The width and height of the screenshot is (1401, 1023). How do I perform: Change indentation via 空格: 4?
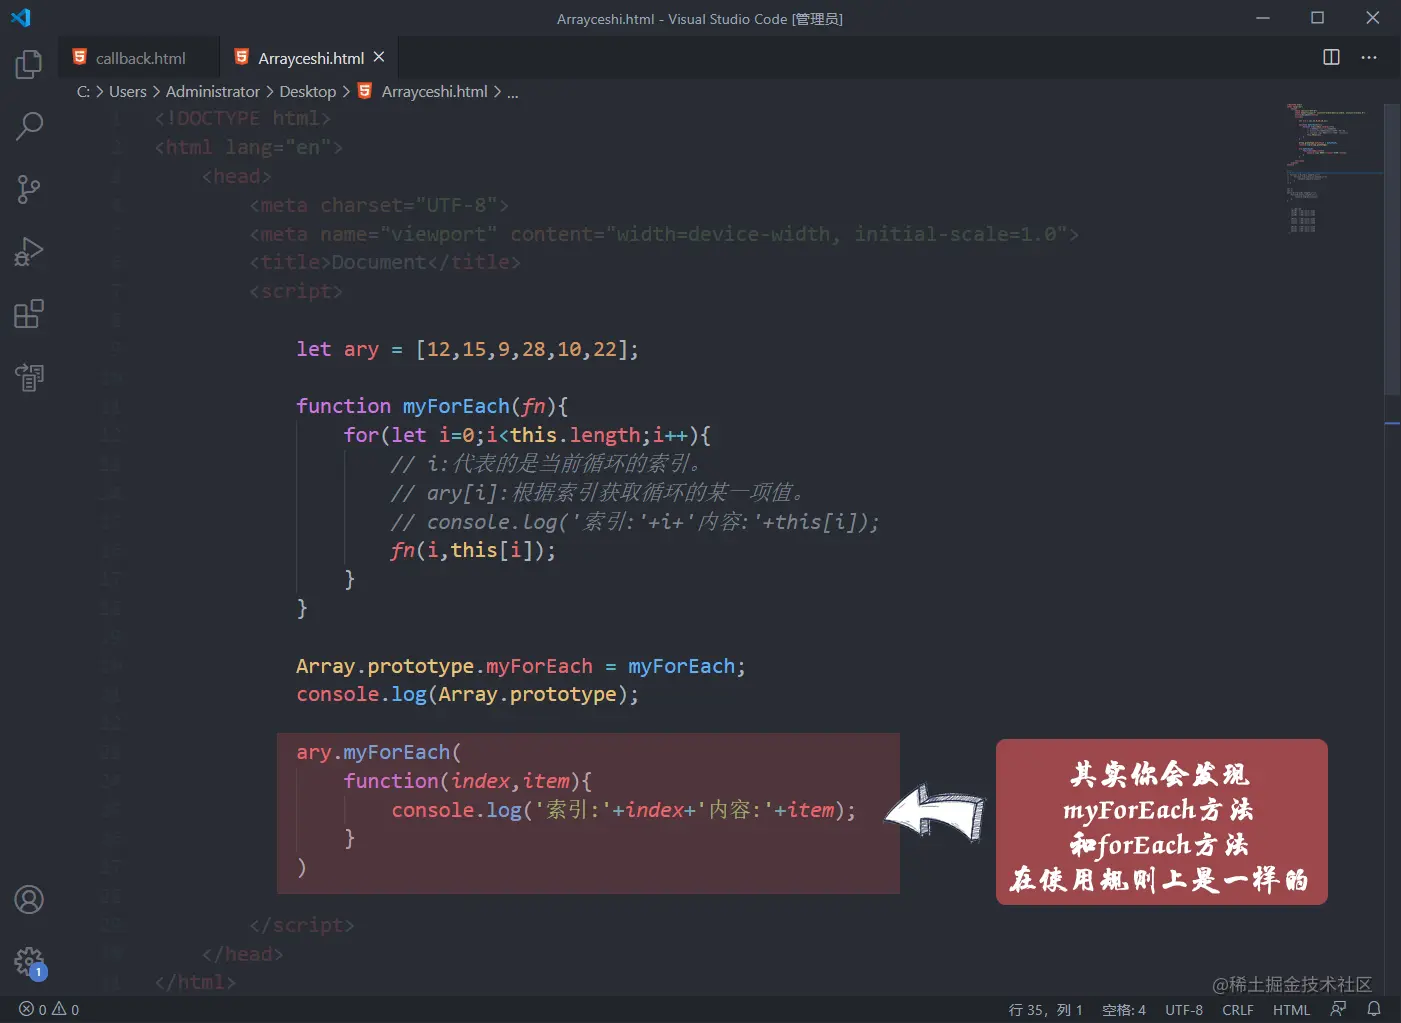[1124, 1009]
